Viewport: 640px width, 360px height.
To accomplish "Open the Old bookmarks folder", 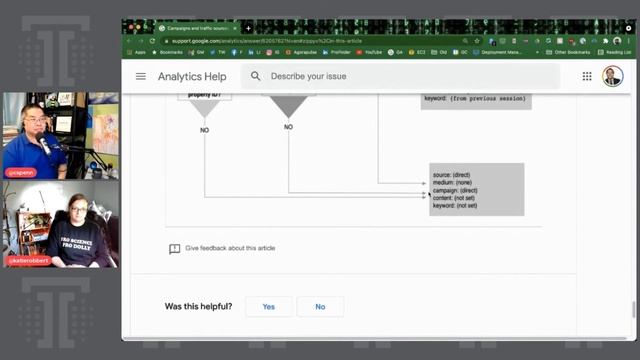I will pyautogui.click(x=439, y=52).
